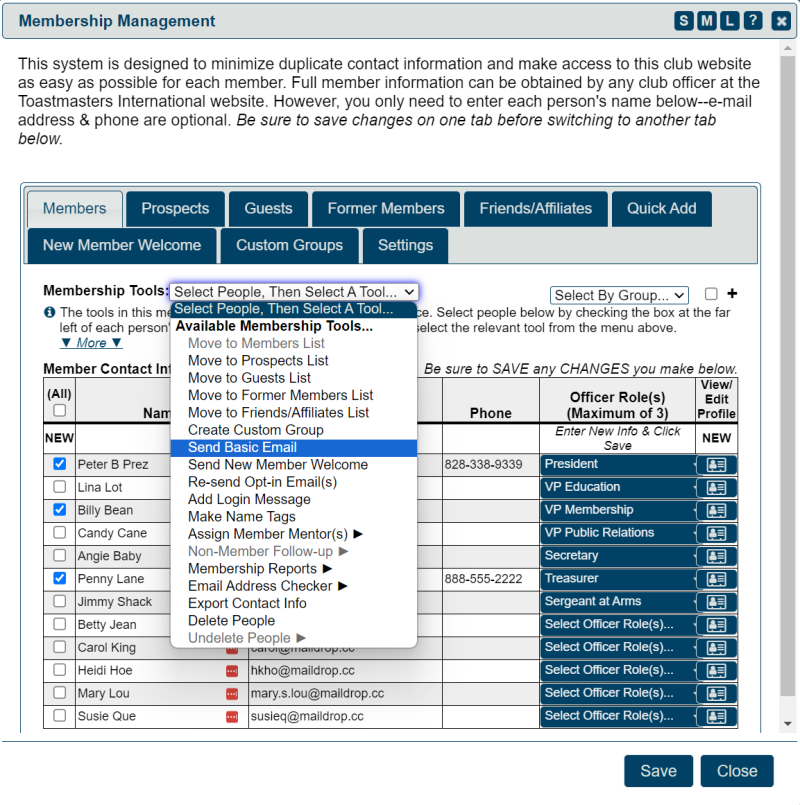Open Betty Jean's Select Officer Role(s) dropdown
The height and width of the screenshot is (805, 800).
click(618, 624)
